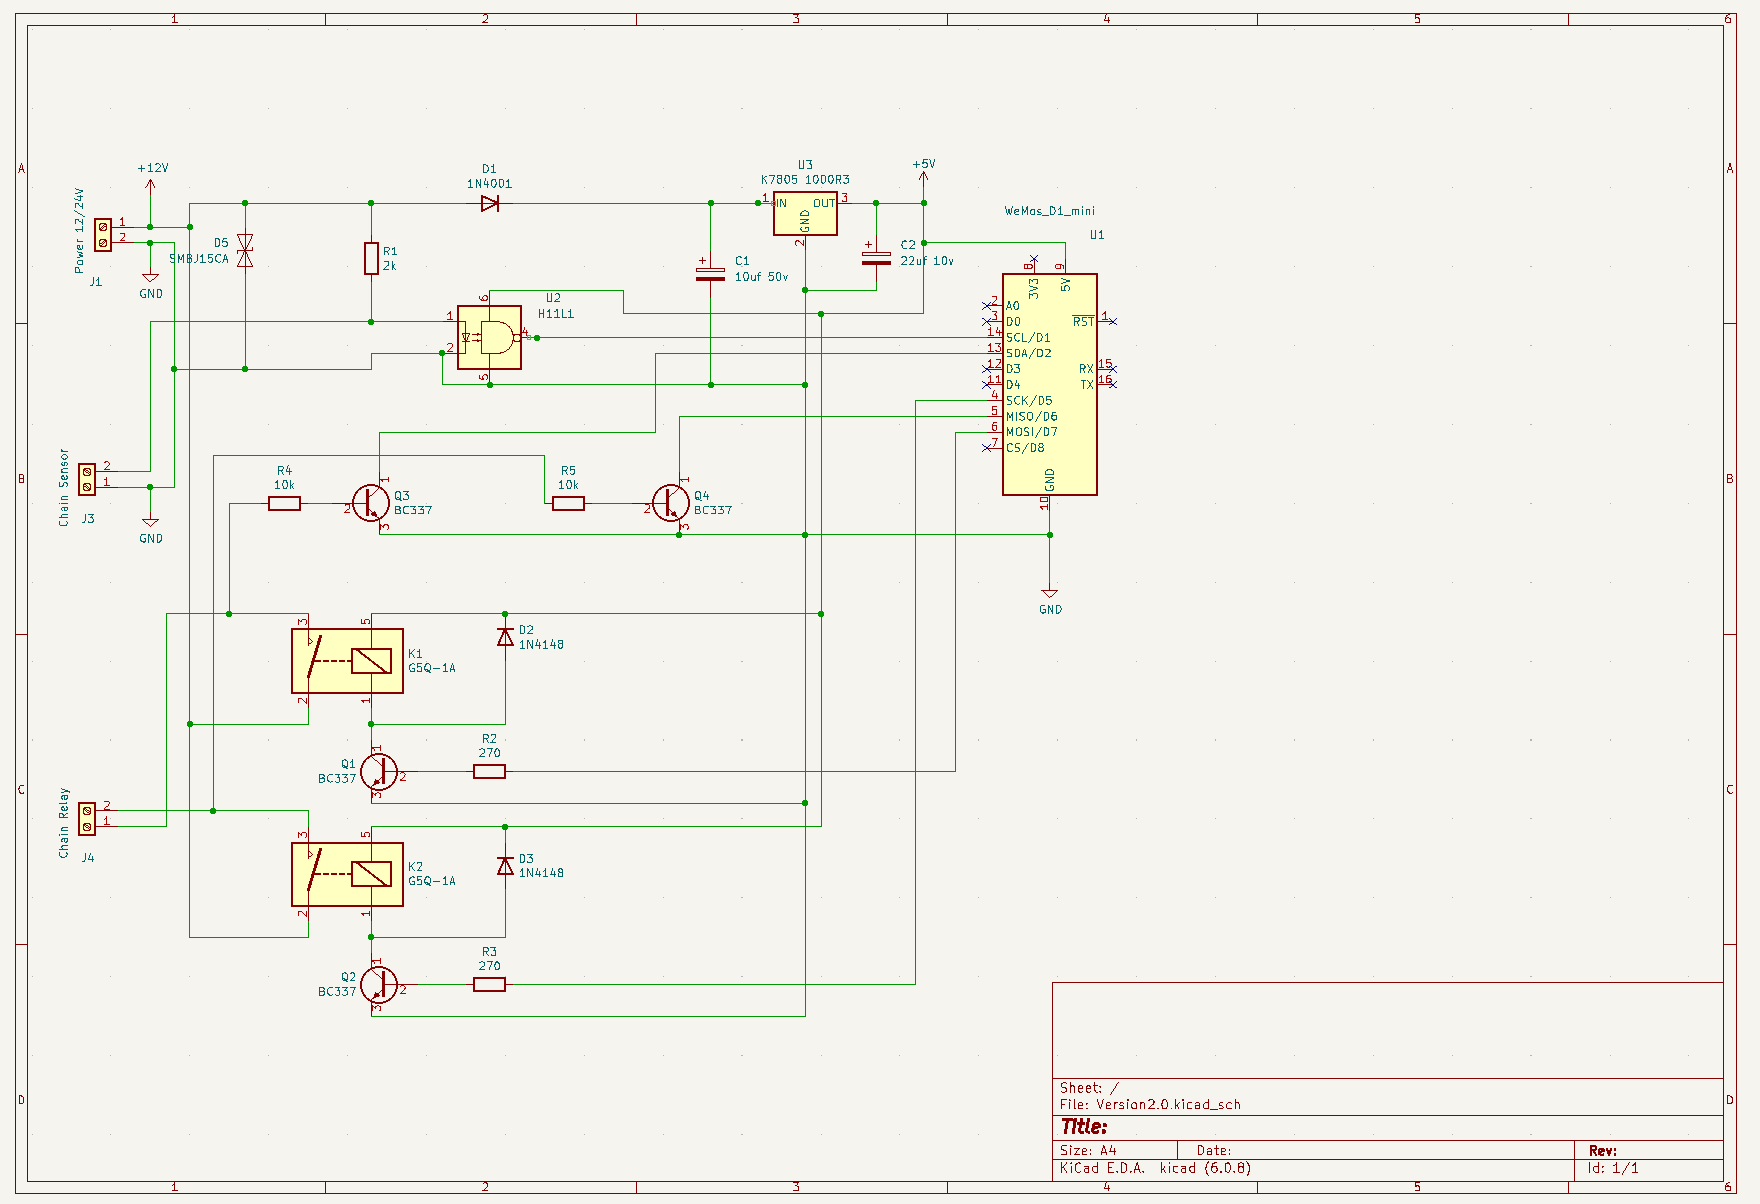The width and height of the screenshot is (1760, 1204).
Task: Select the D1 1N4001 diode symbol
Action: click(x=489, y=203)
